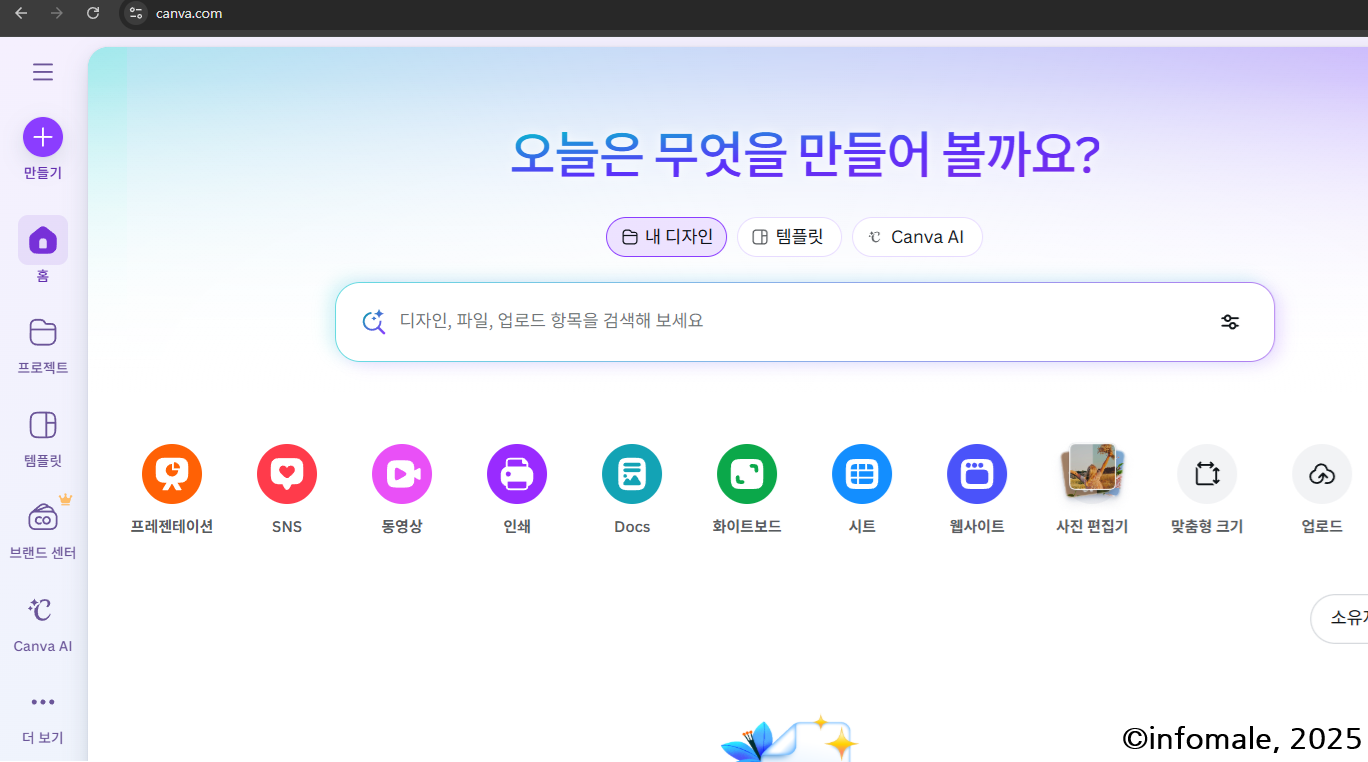
Task: Click the site info icon in address bar
Action: coord(136,13)
